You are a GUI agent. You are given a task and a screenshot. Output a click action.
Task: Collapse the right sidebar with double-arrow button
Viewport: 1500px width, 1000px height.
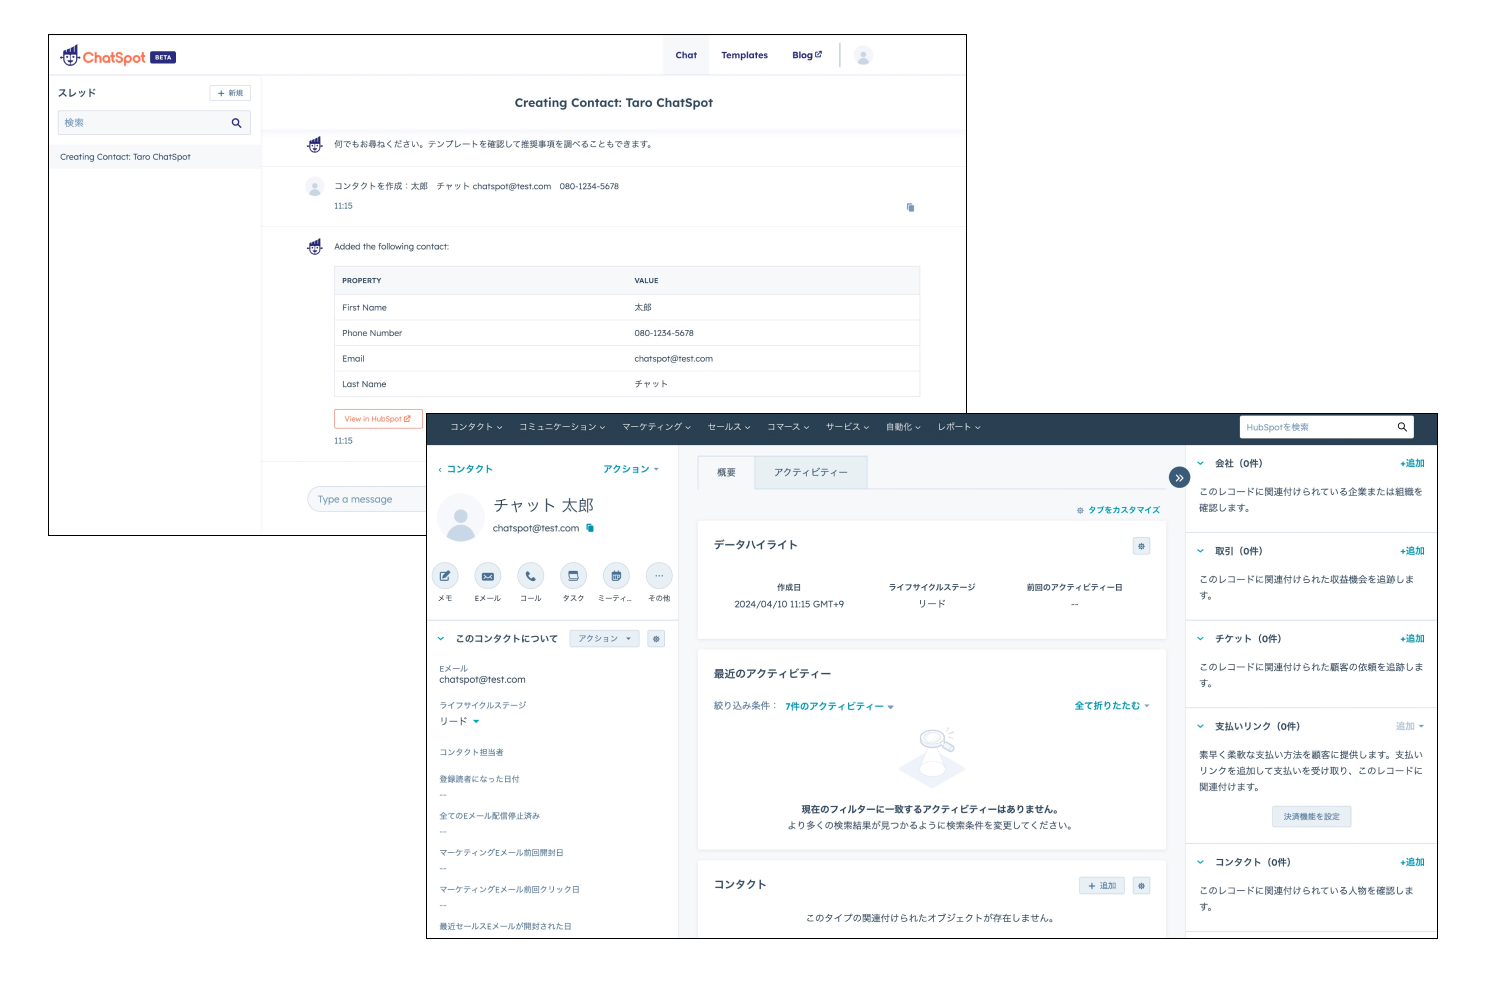pyautogui.click(x=1179, y=478)
